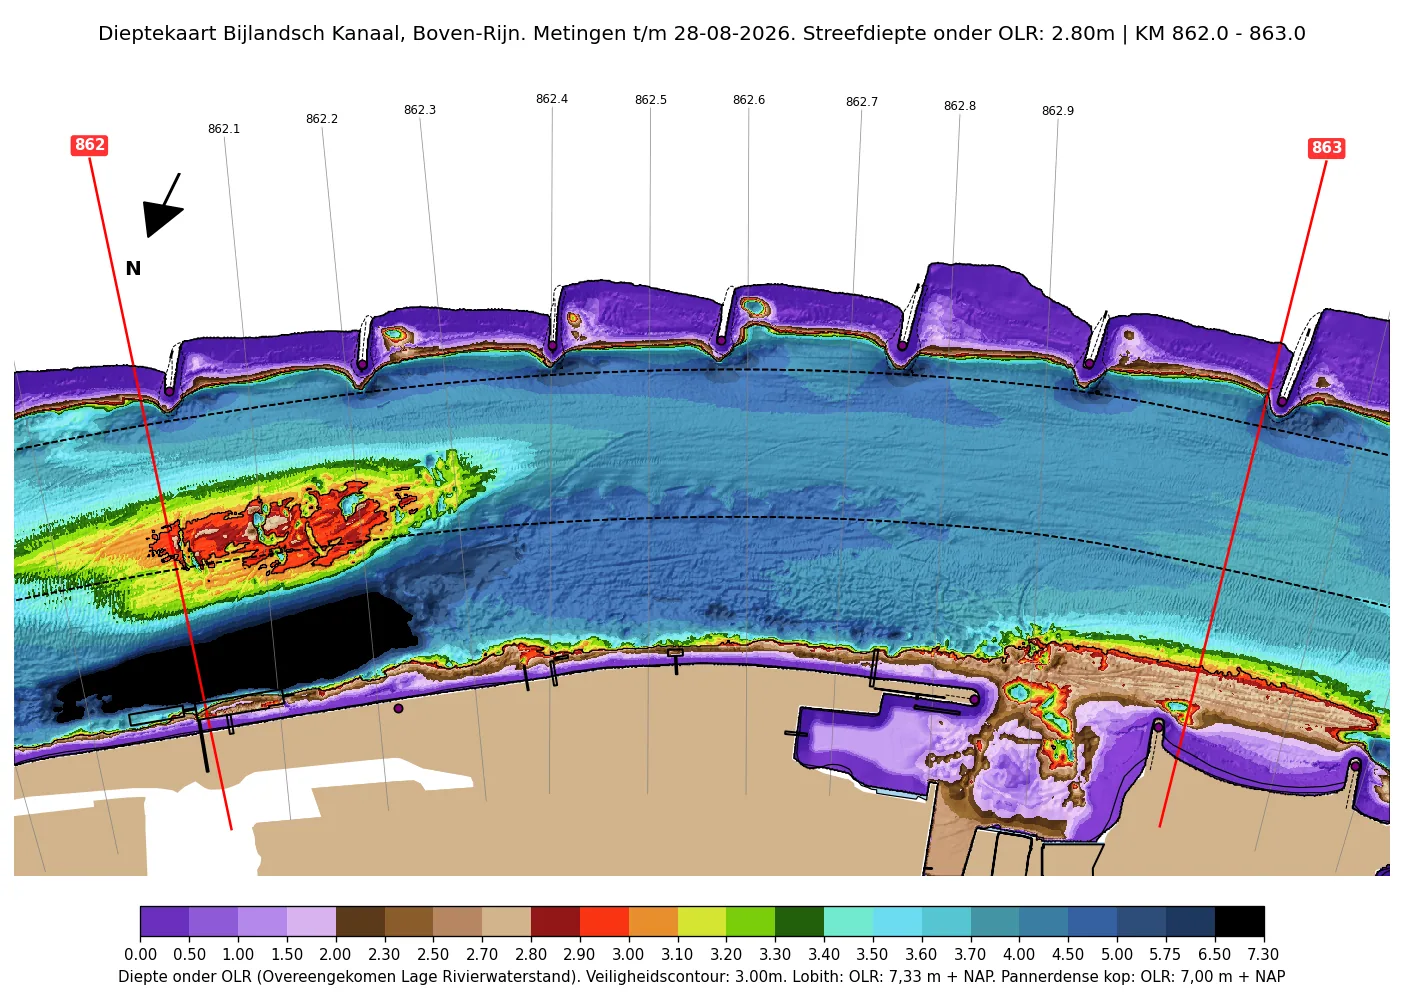The image size is (1404, 996).
Task: Click the Diepte onder OLR legend caption
Action: tap(701, 977)
